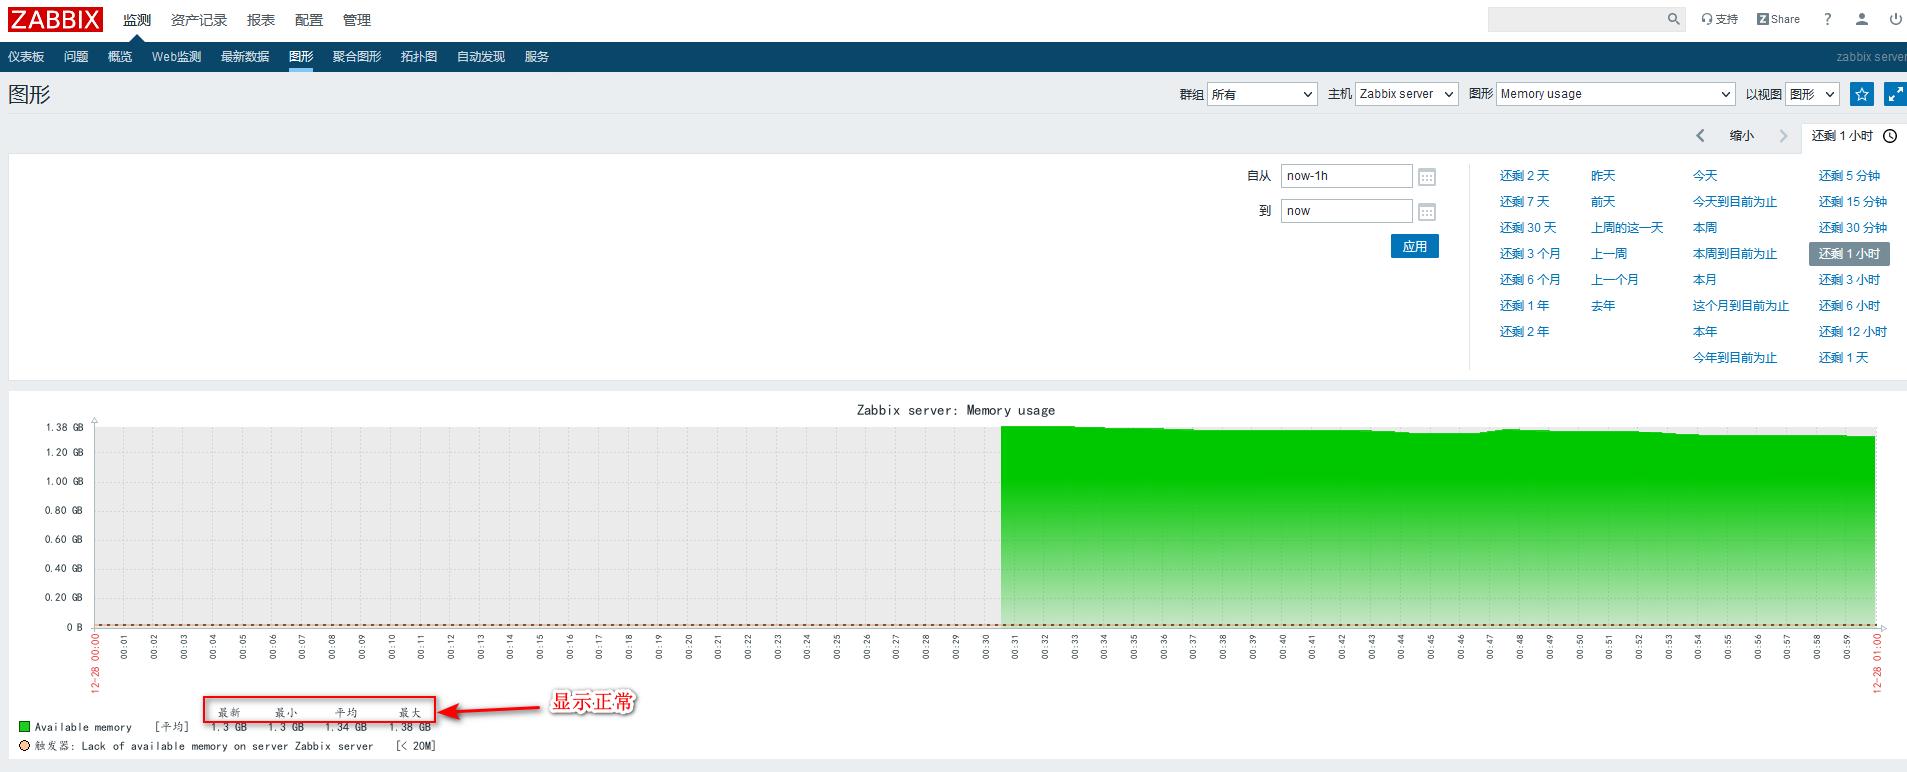Select time range 上周的这一天
The height and width of the screenshot is (772, 1907).
1627,227
